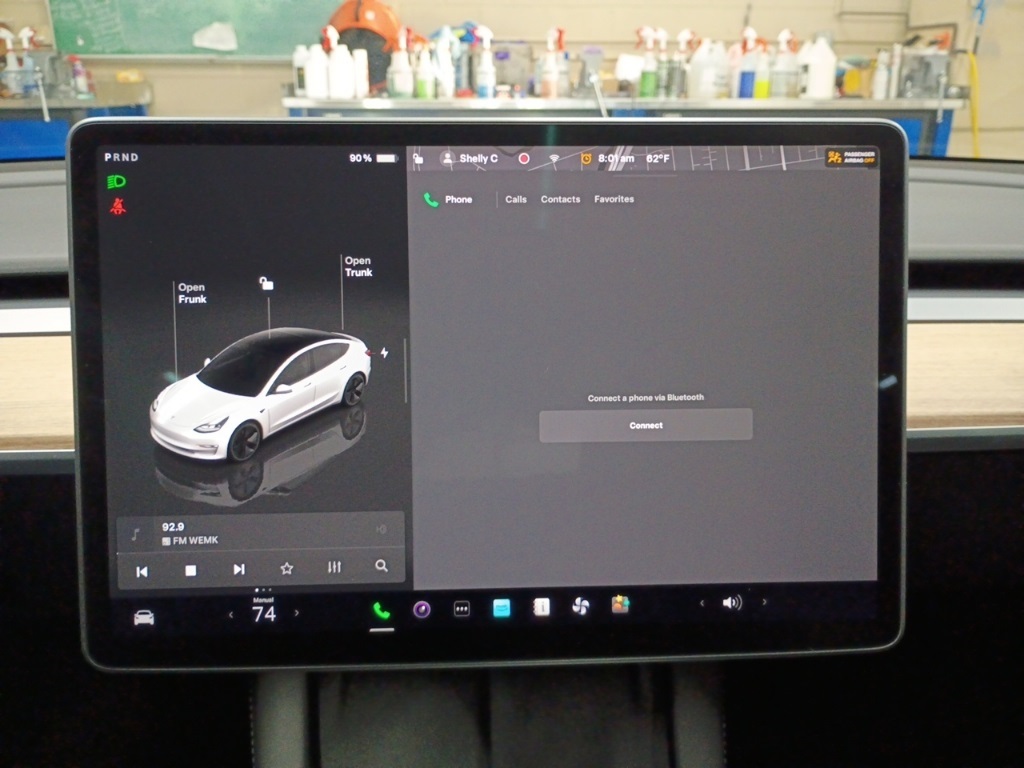
Task: Favorite the 92.9 FM station with star
Action: point(287,568)
